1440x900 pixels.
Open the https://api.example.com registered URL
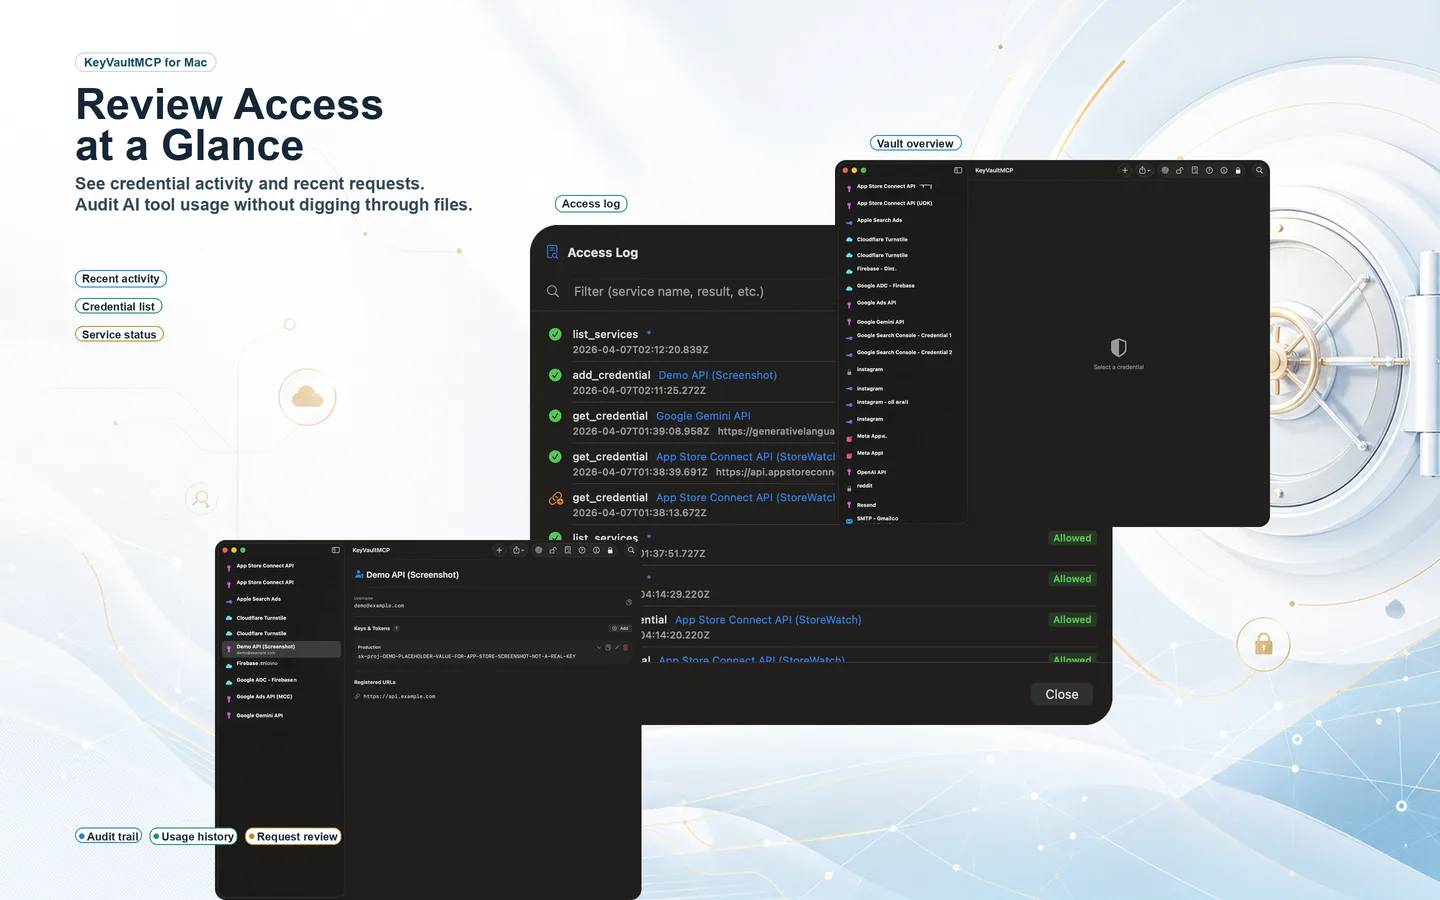(x=399, y=696)
